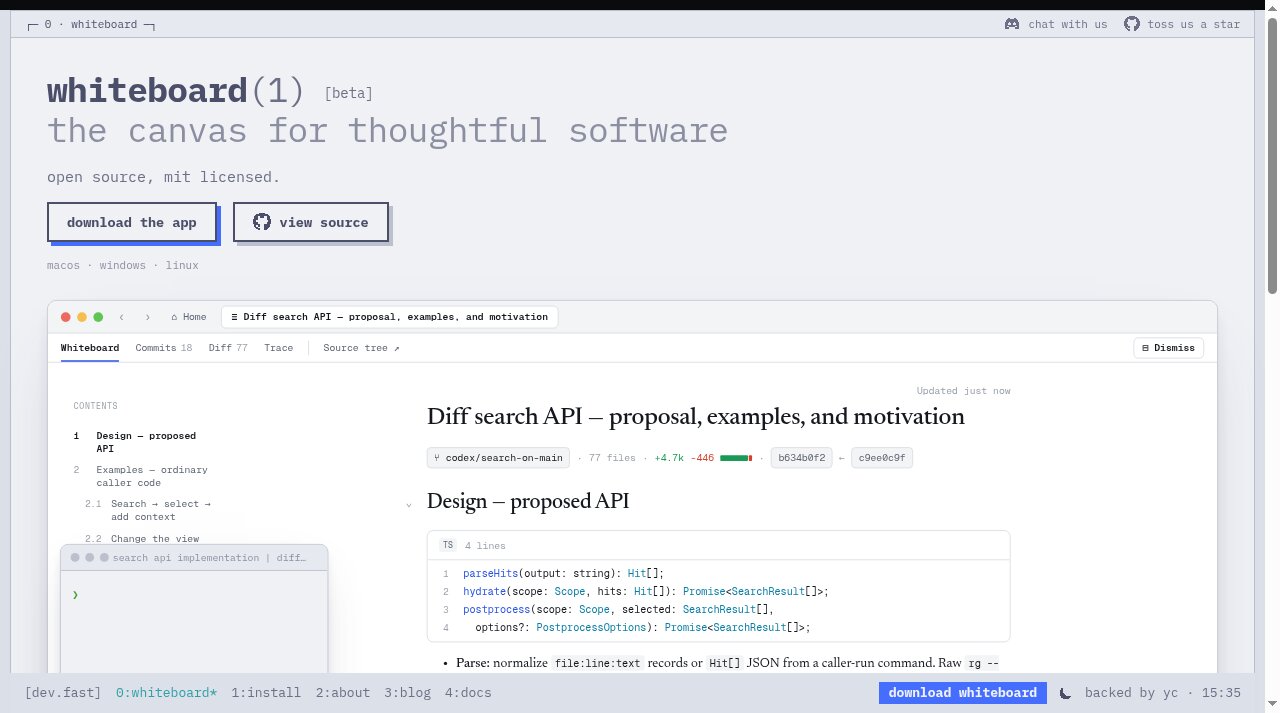Click code line parseHits(output: string)
The width and height of the screenshot is (1280, 713).
pyautogui.click(x=563, y=573)
